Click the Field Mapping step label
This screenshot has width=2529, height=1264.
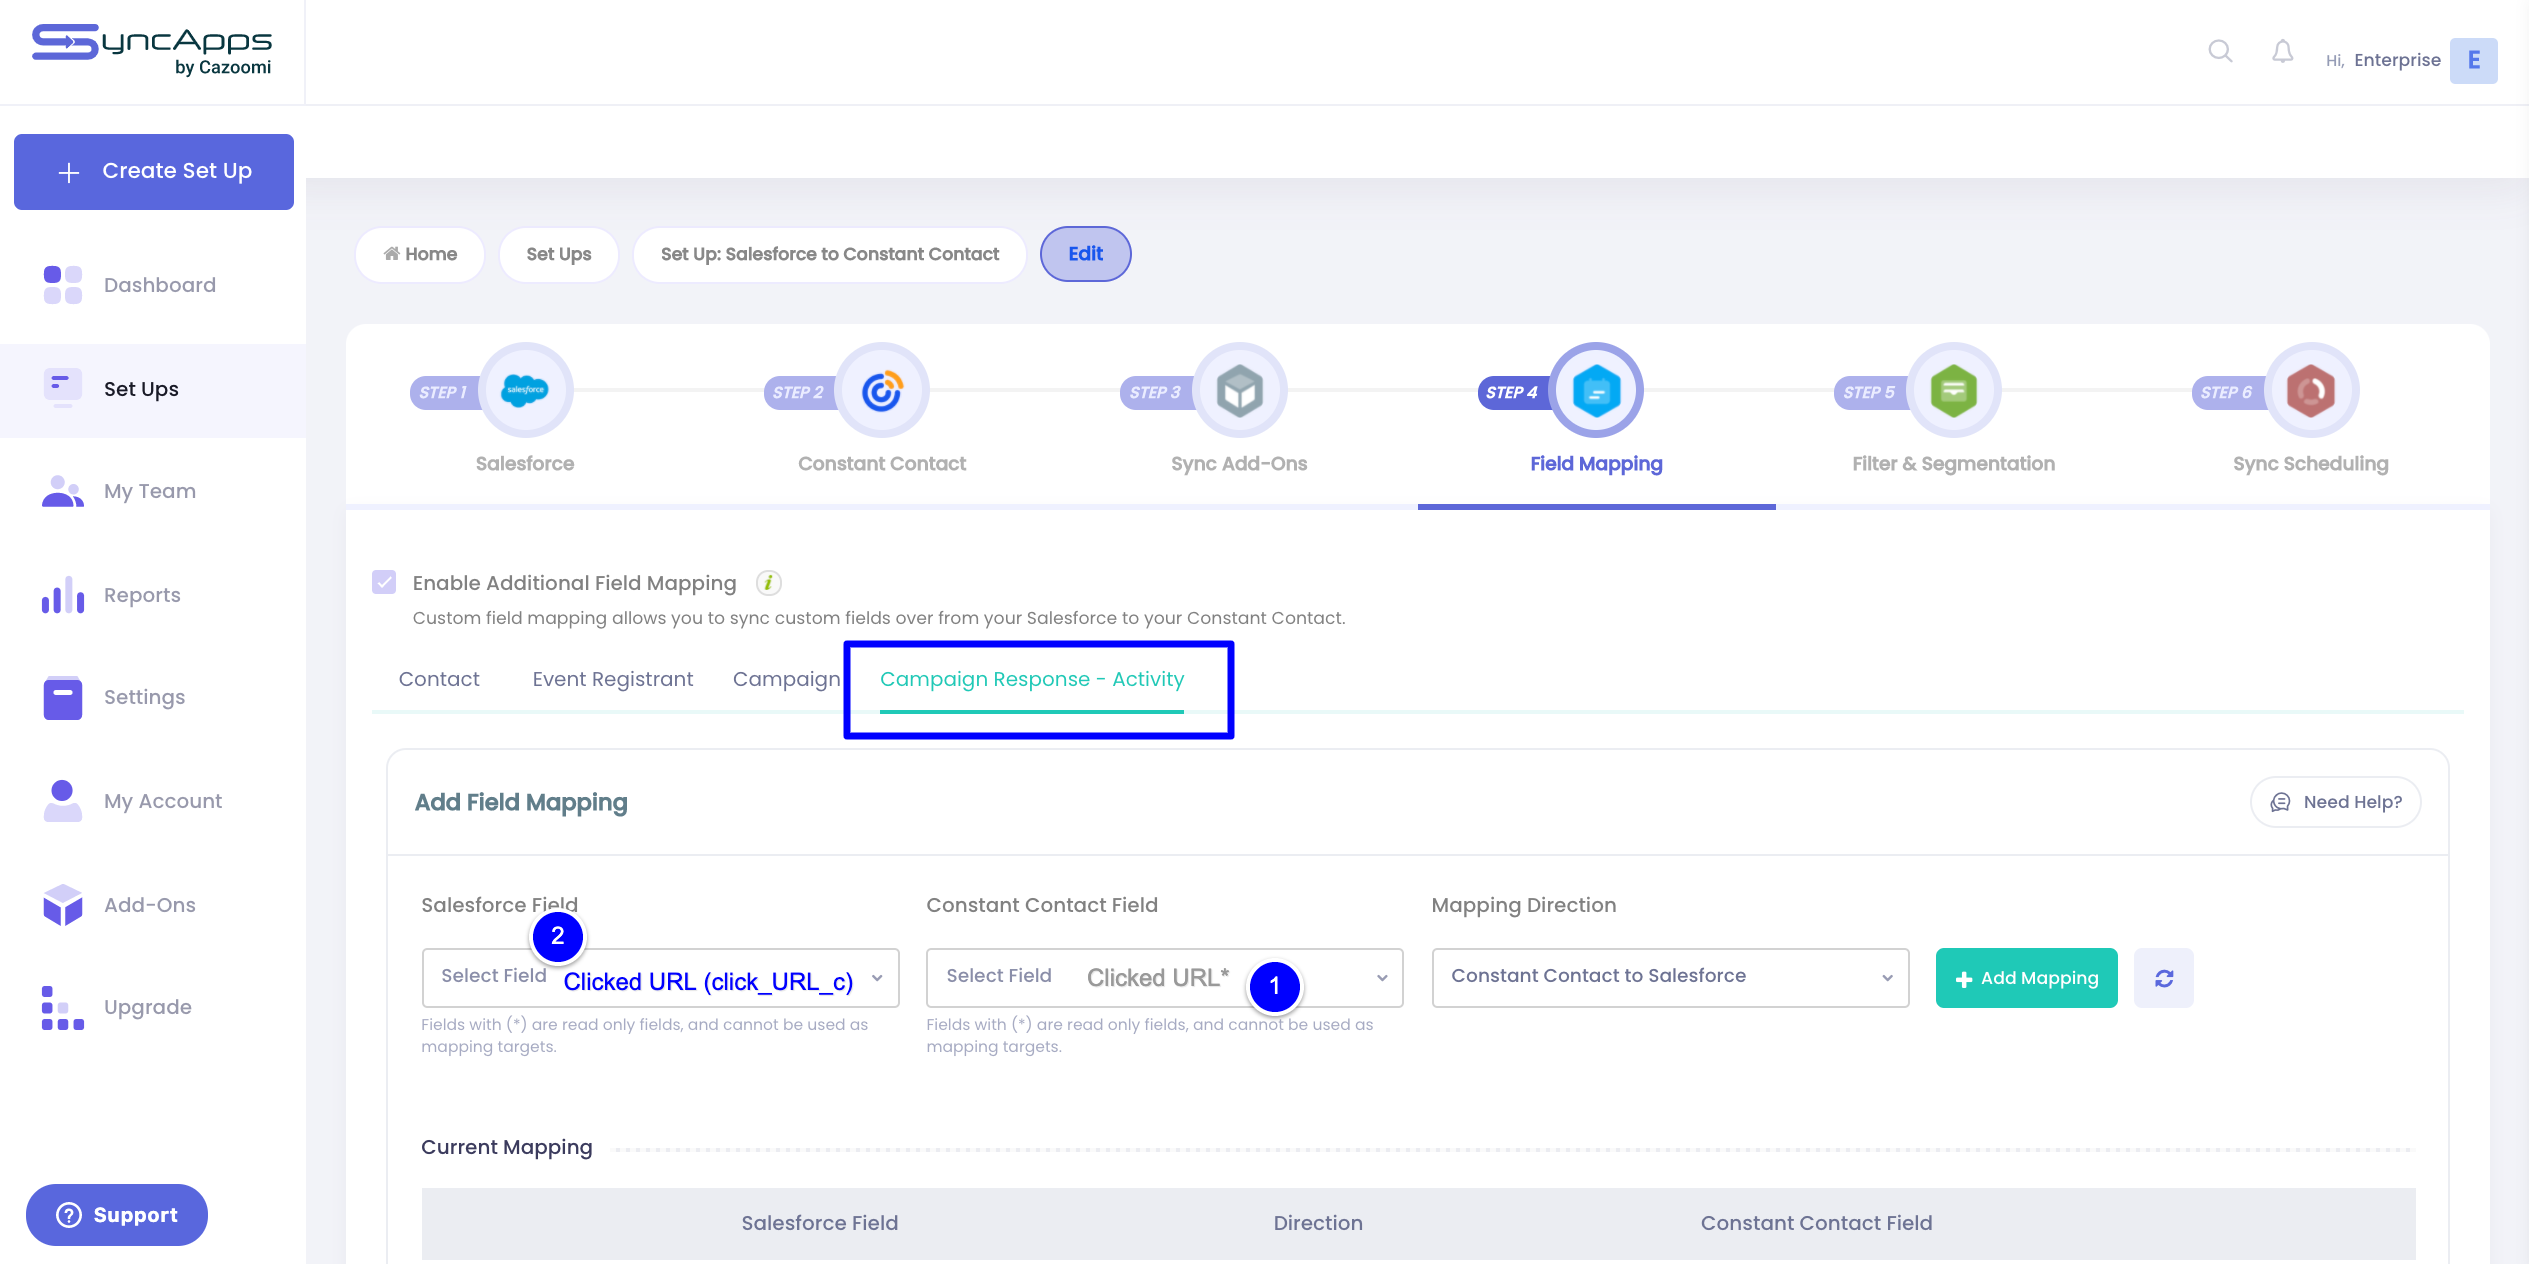pos(1596,464)
